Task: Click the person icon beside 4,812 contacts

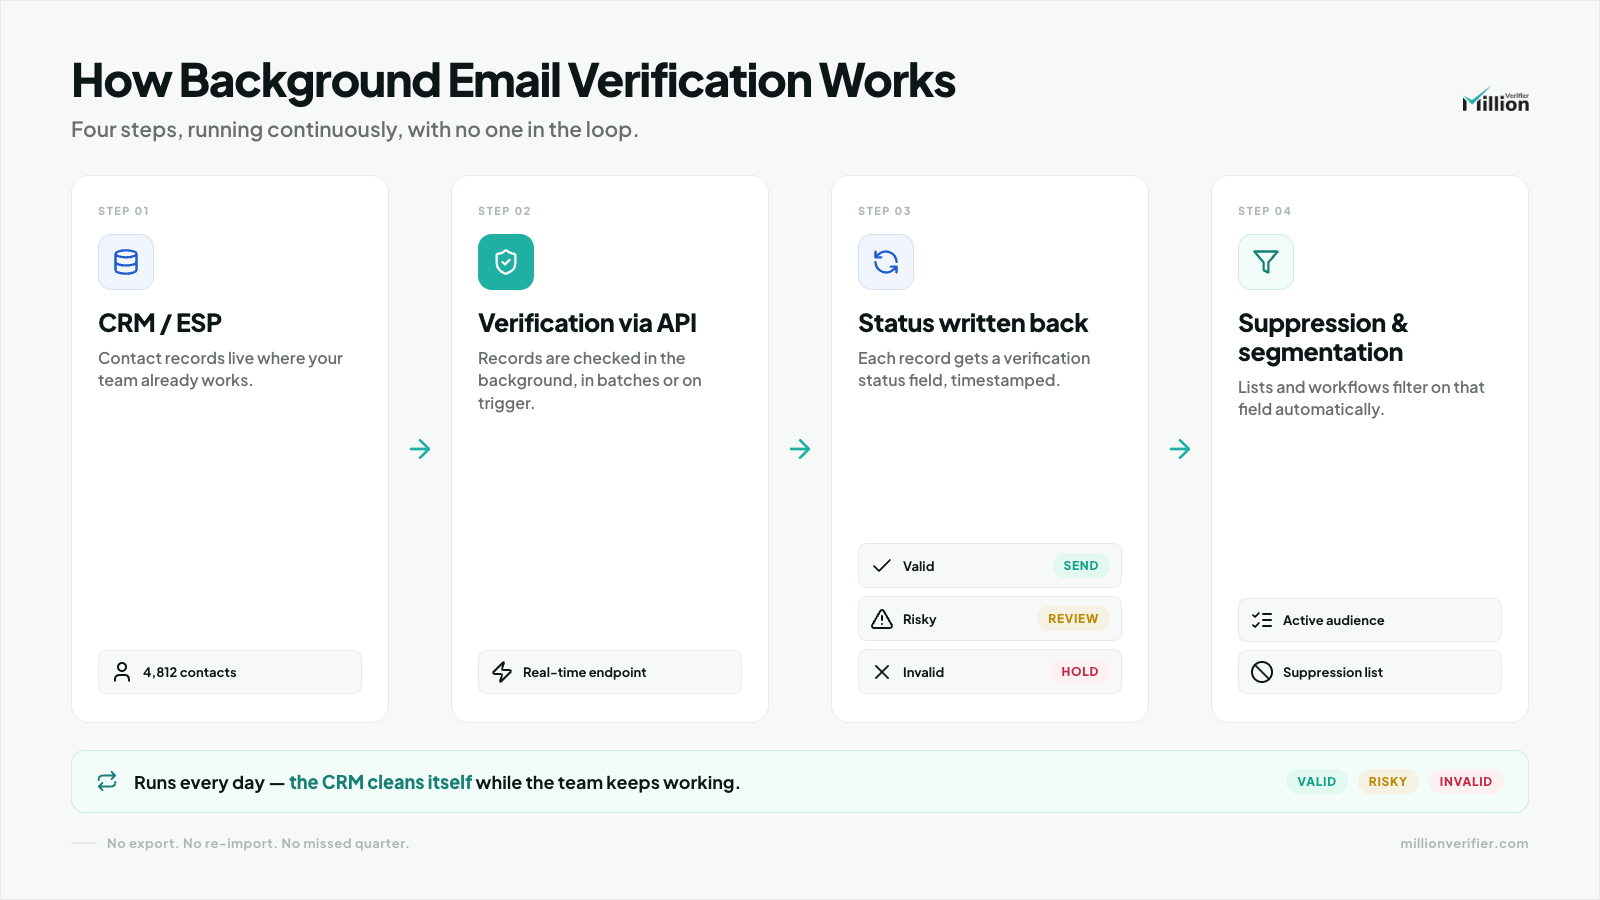Action: pyautogui.click(x=122, y=672)
